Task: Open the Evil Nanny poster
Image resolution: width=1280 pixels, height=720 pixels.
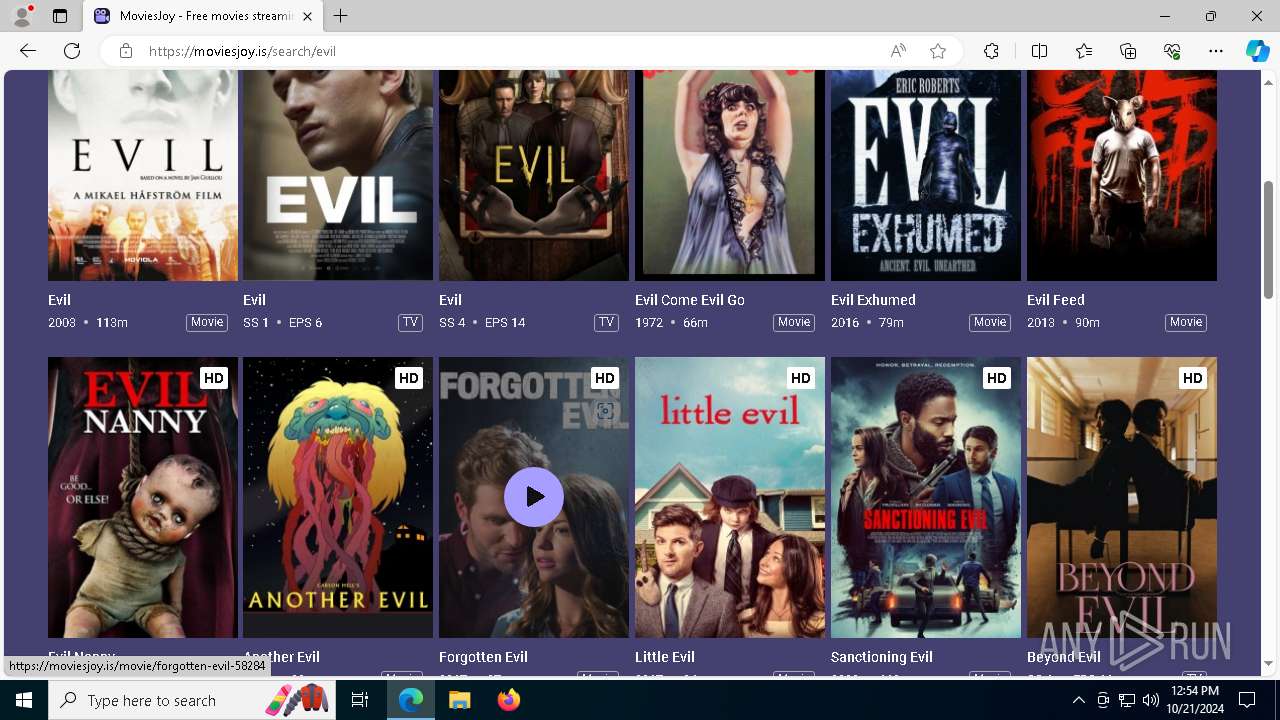Action: click(x=143, y=497)
